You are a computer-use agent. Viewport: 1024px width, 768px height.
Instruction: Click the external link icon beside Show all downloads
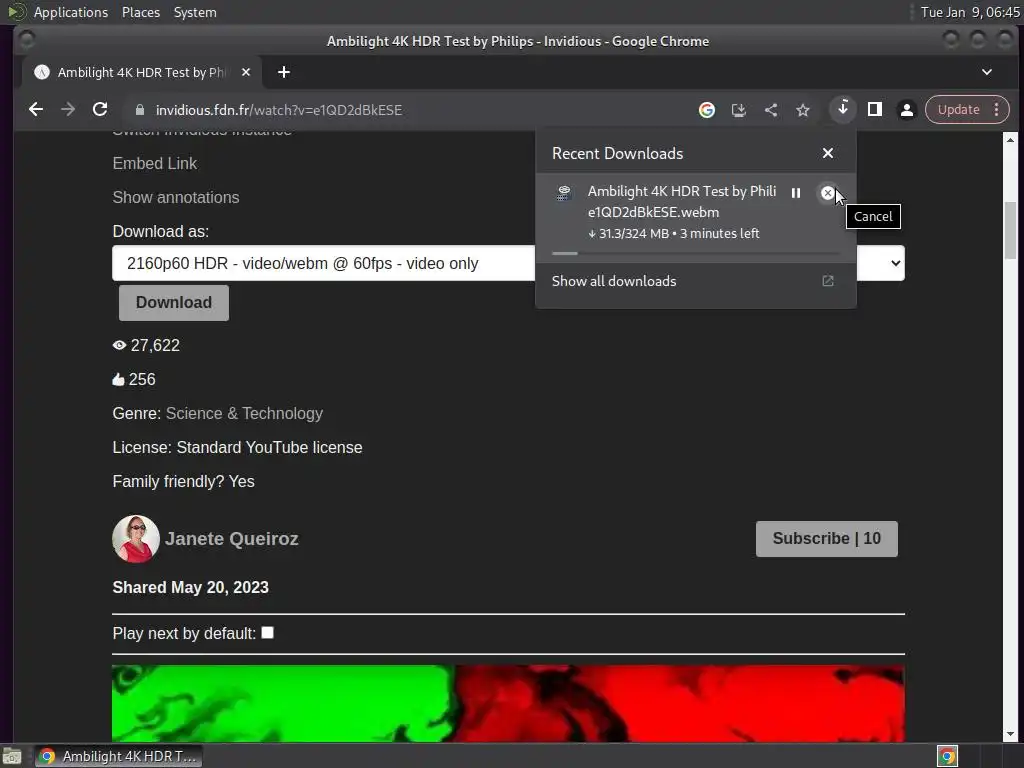tap(827, 281)
